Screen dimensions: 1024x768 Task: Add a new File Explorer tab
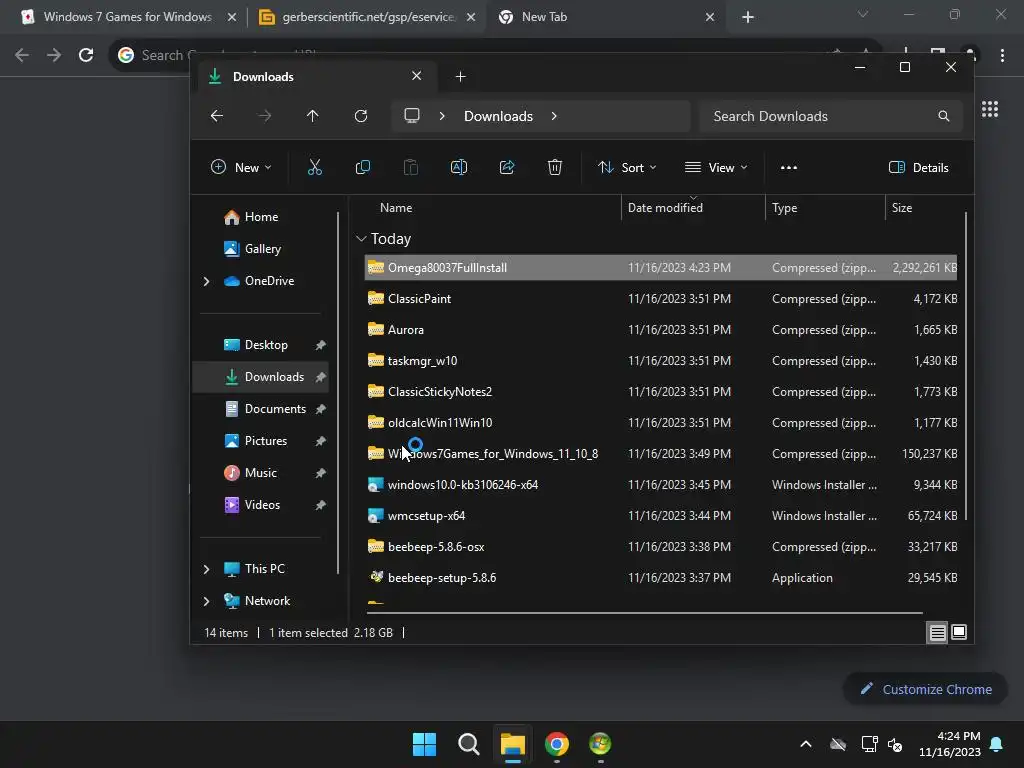pos(460,76)
